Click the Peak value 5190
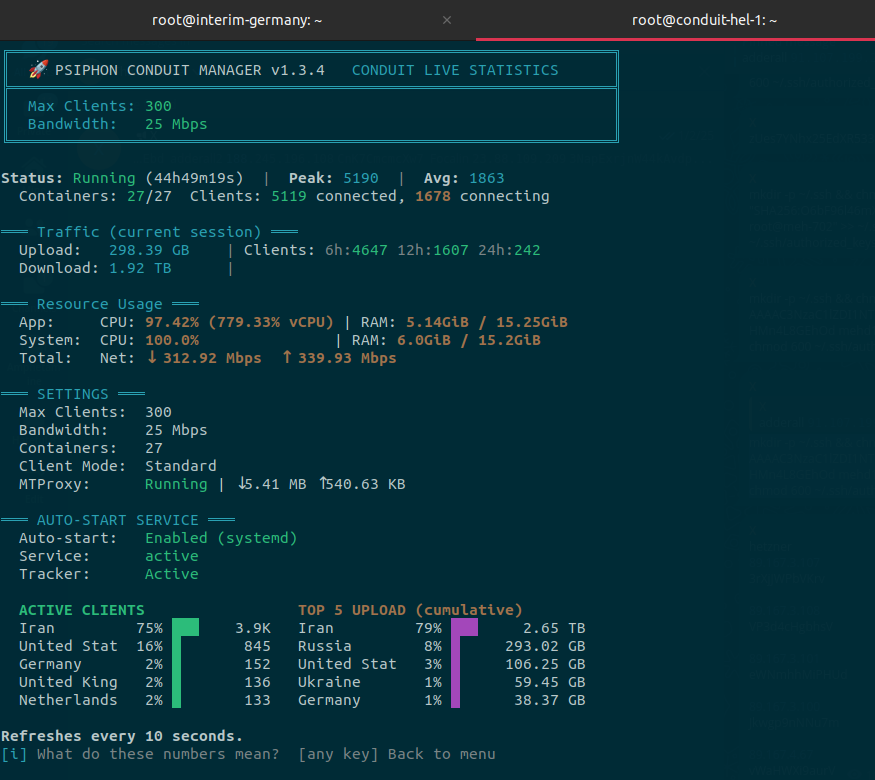This screenshot has height=780, width=875. click(x=360, y=178)
